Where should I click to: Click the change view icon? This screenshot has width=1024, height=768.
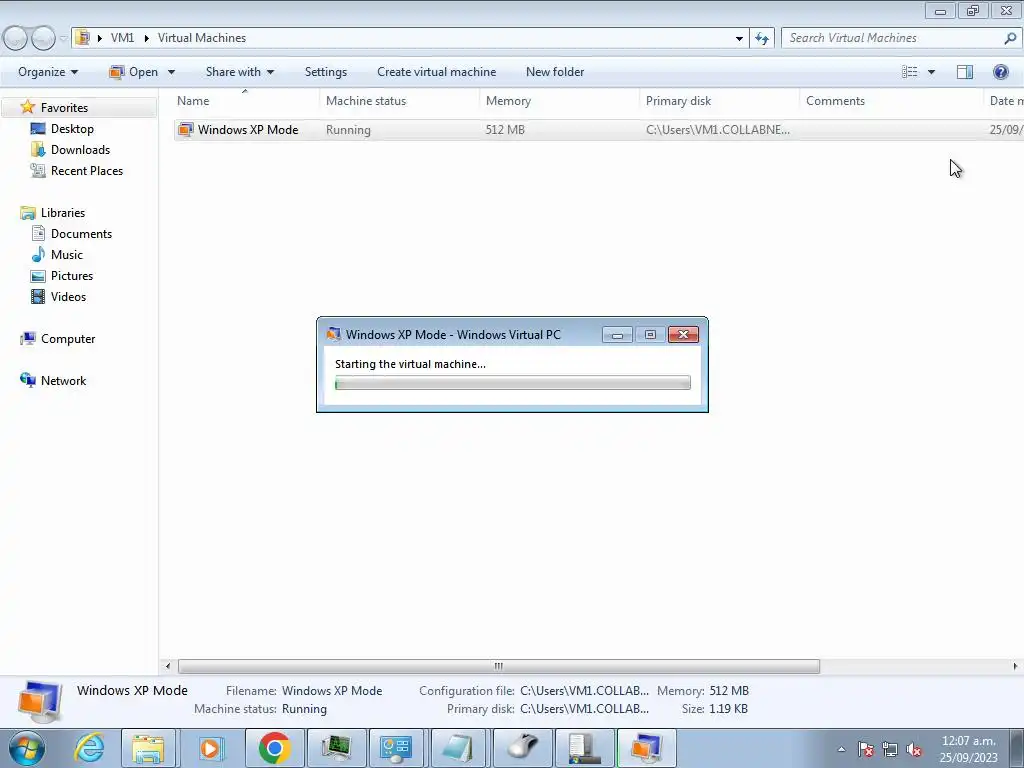coord(910,72)
